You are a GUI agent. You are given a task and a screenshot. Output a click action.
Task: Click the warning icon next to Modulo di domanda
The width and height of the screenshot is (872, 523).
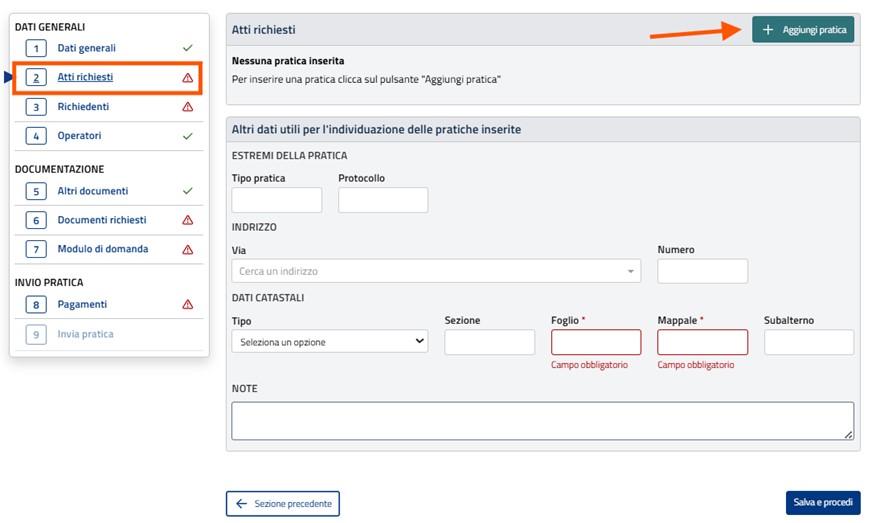click(187, 250)
